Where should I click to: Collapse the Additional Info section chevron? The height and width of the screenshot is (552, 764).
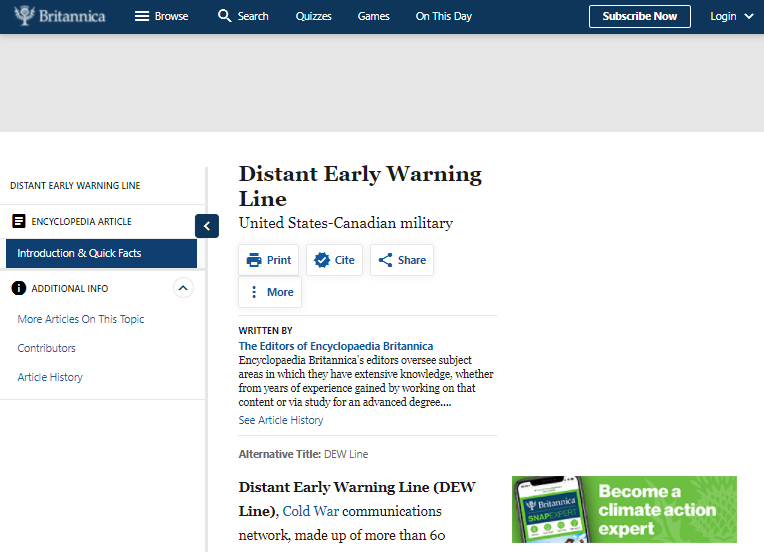[183, 288]
